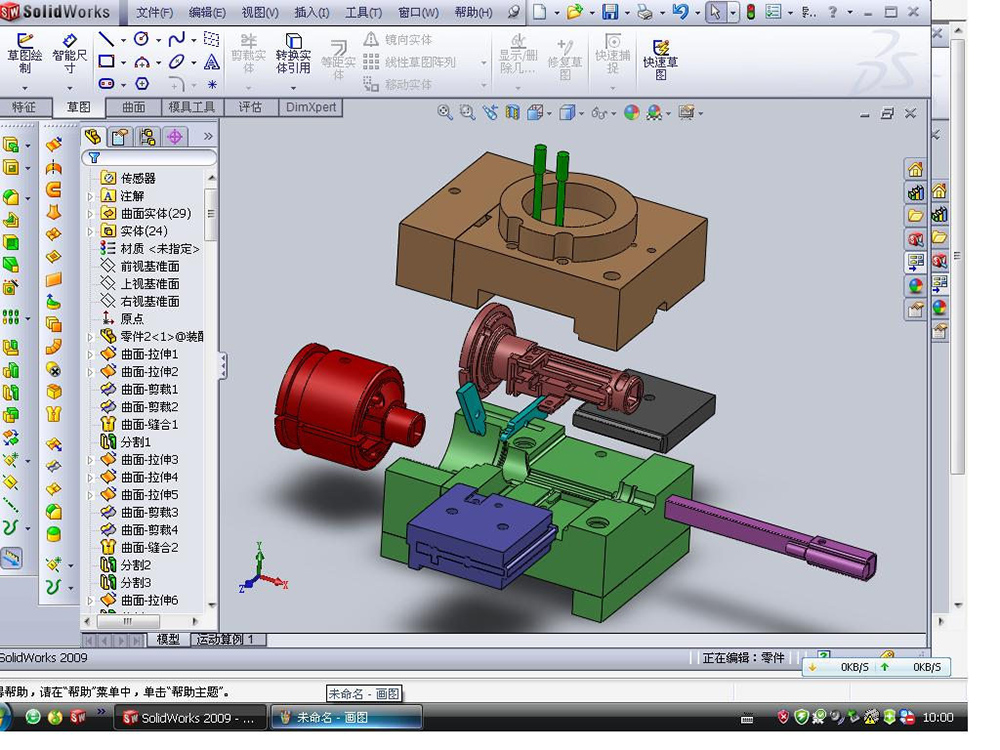Select the Rectangle sketch tool

click(107, 62)
